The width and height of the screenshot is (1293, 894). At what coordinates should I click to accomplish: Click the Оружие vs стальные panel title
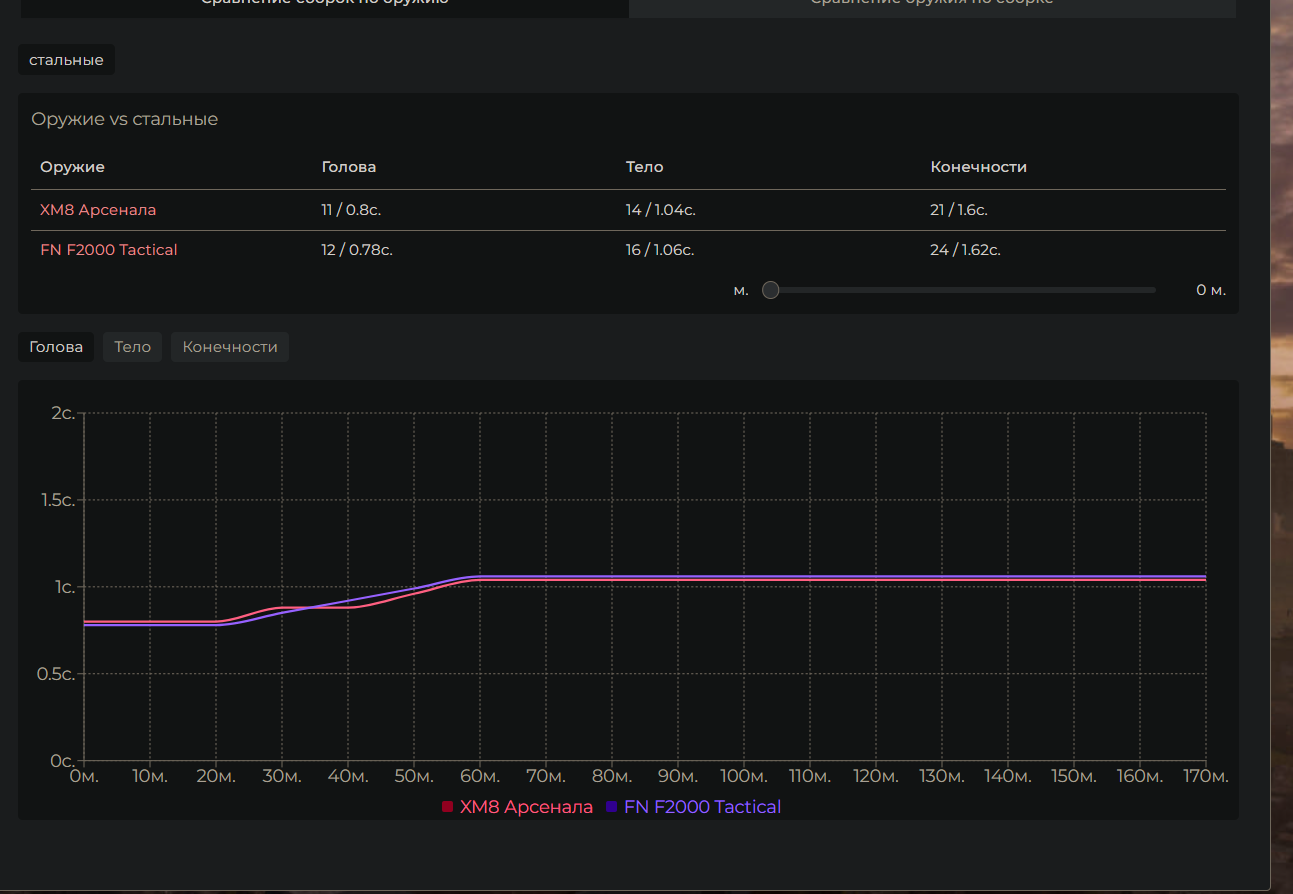click(124, 119)
